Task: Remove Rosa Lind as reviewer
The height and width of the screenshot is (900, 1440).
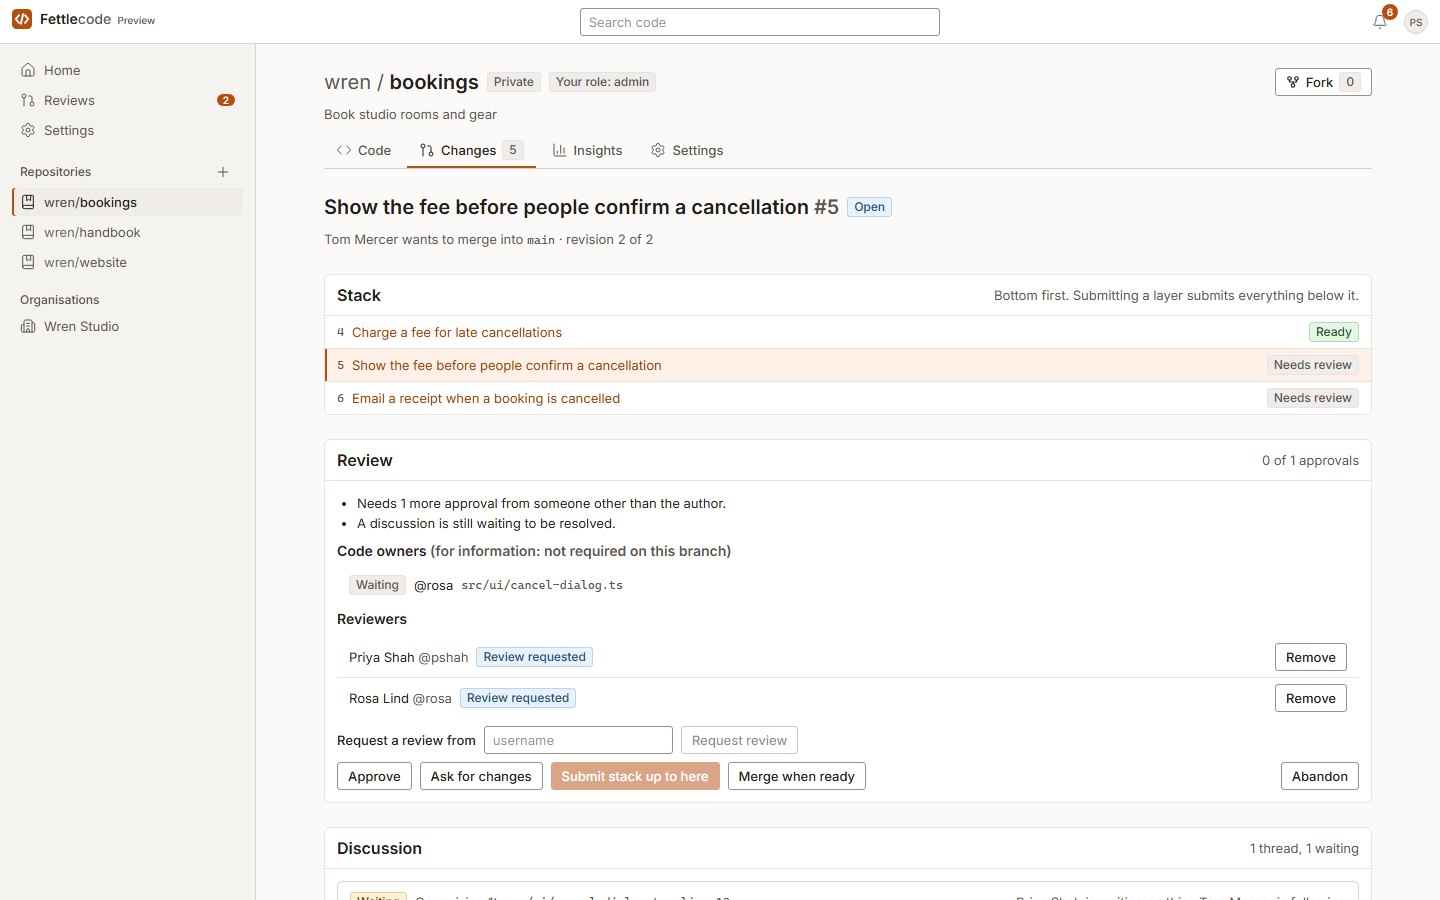Action: pos(1310,698)
